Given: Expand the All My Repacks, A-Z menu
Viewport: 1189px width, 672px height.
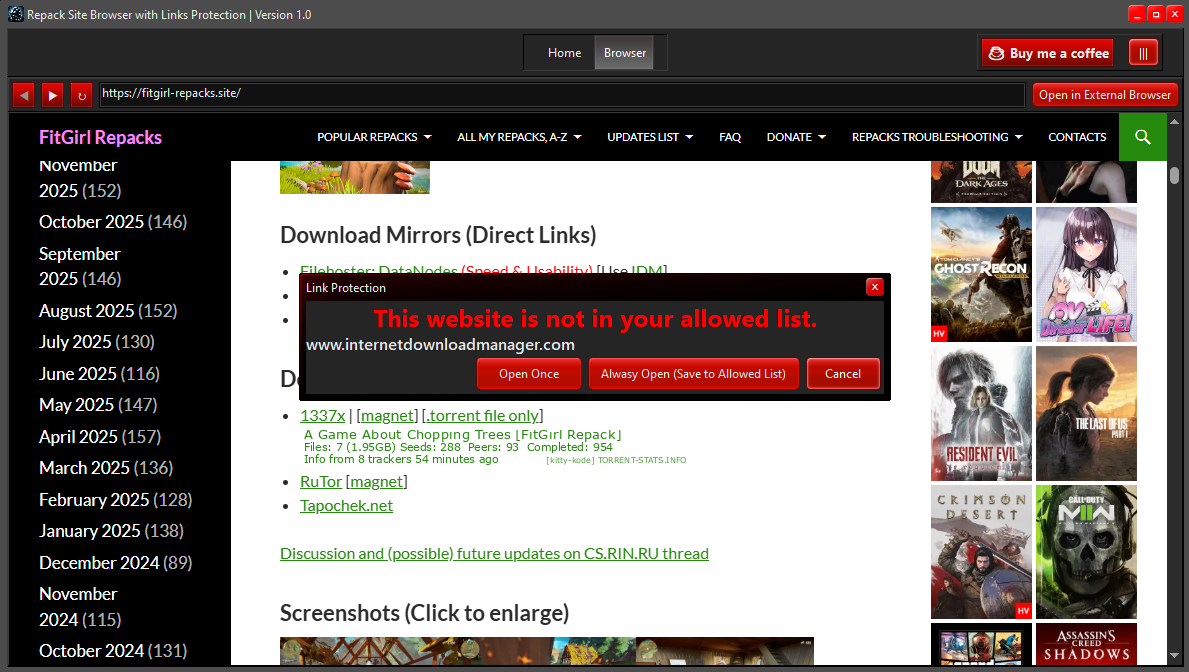Looking at the screenshot, I should (519, 137).
